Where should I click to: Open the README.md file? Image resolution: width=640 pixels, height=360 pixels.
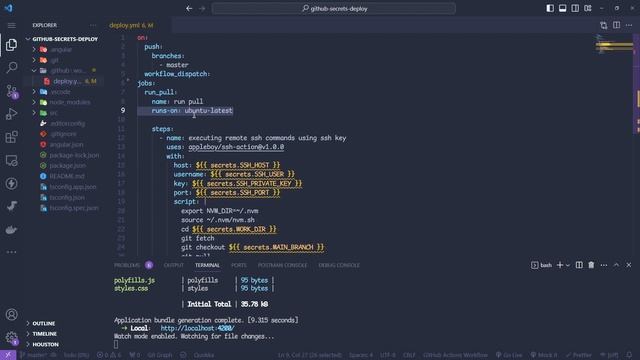coord(67,177)
